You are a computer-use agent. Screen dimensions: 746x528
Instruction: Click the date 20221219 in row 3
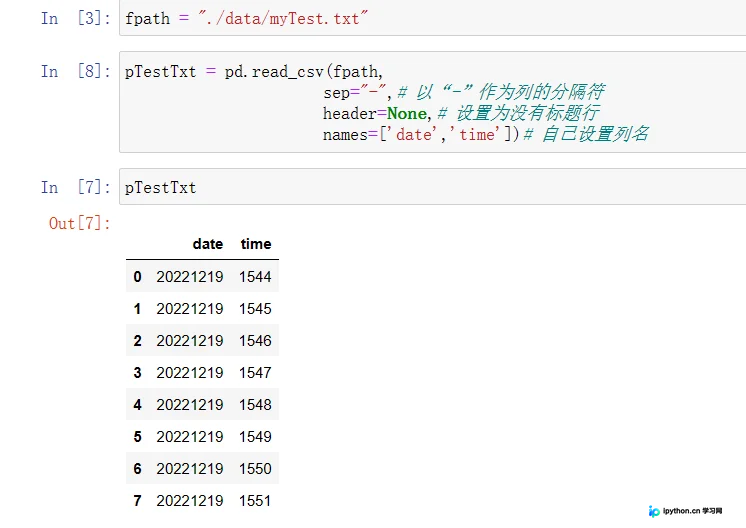coord(190,372)
